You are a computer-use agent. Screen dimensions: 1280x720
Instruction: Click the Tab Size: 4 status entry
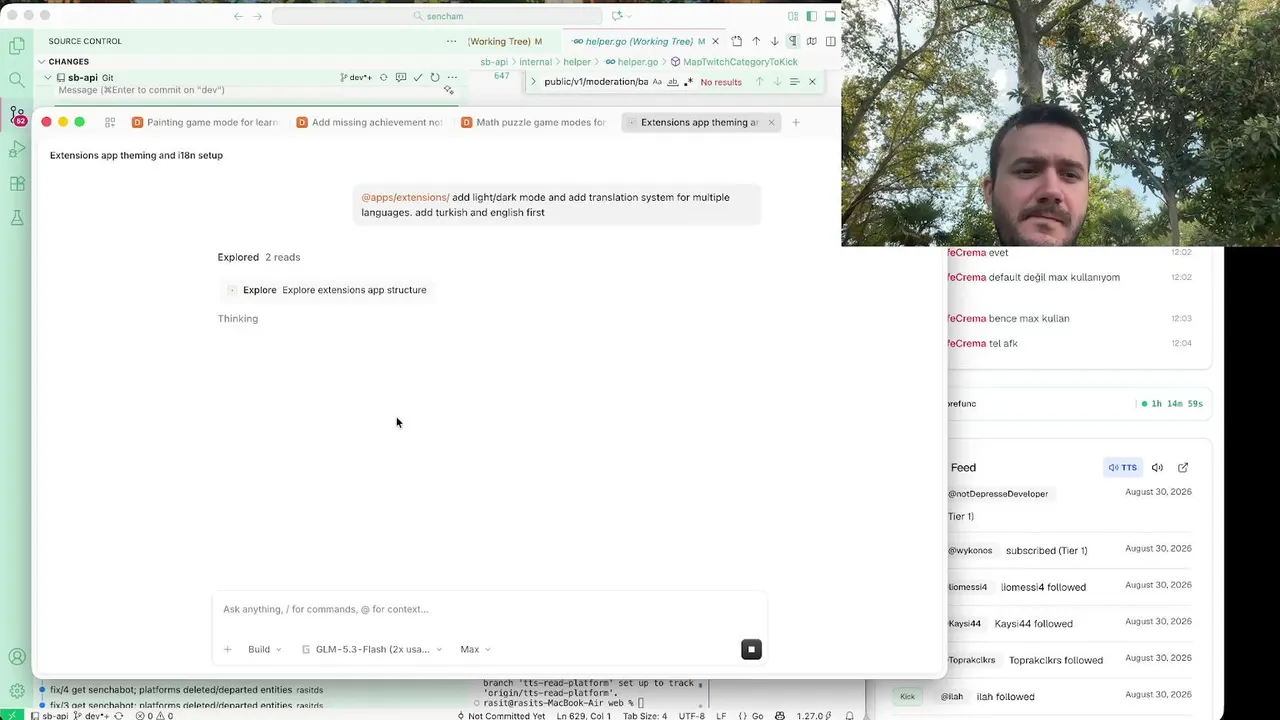644,716
